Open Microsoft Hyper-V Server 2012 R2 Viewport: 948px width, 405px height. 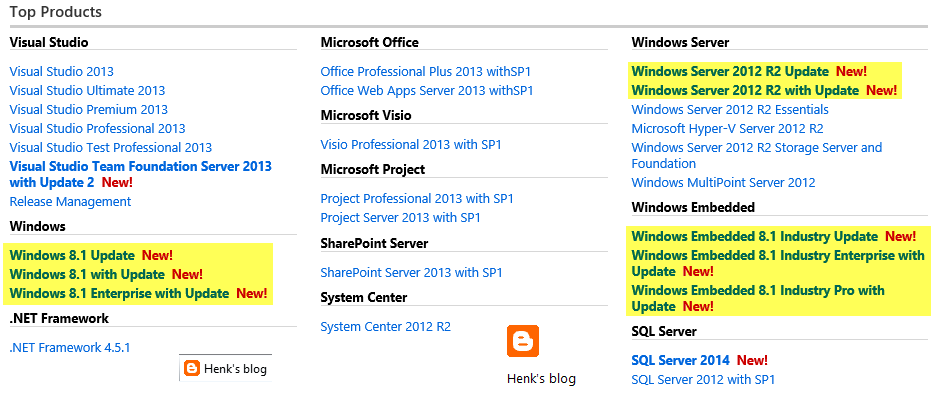pyautogui.click(x=727, y=129)
